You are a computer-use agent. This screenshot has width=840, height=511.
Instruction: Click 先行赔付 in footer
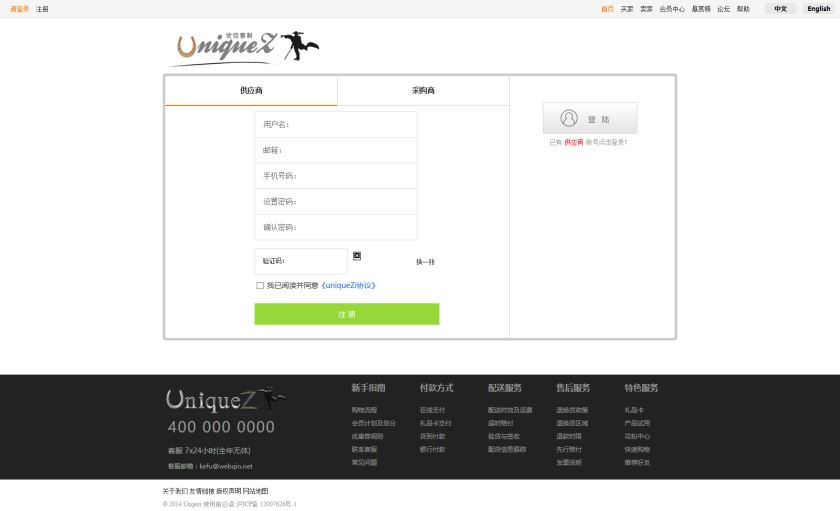point(569,449)
